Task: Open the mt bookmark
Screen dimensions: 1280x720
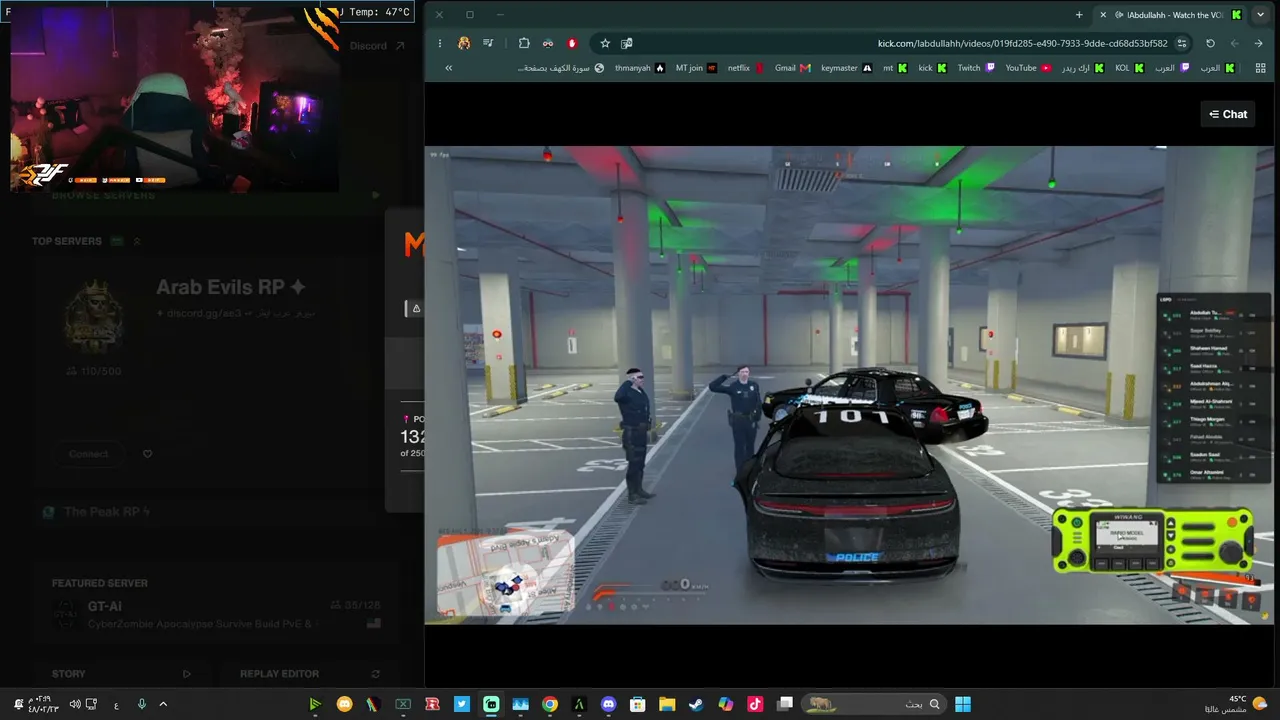Action: tap(895, 68)
